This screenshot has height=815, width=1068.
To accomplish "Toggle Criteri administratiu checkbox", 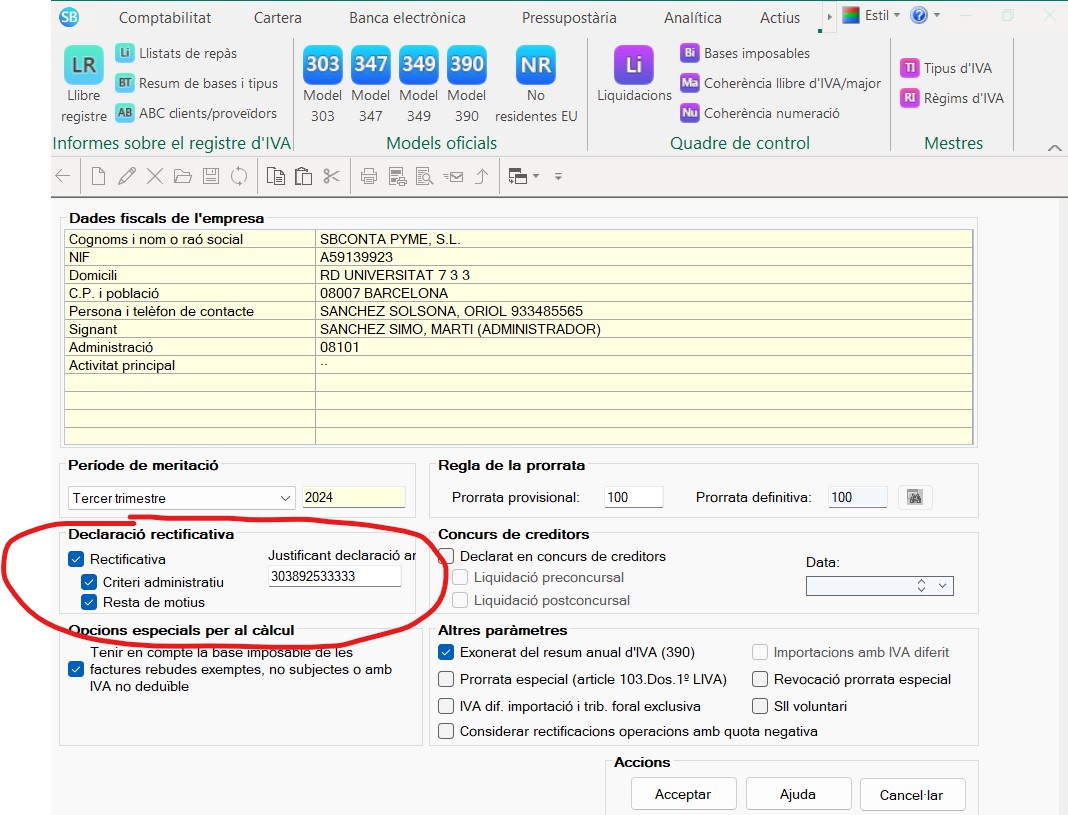I will [89, 582].
